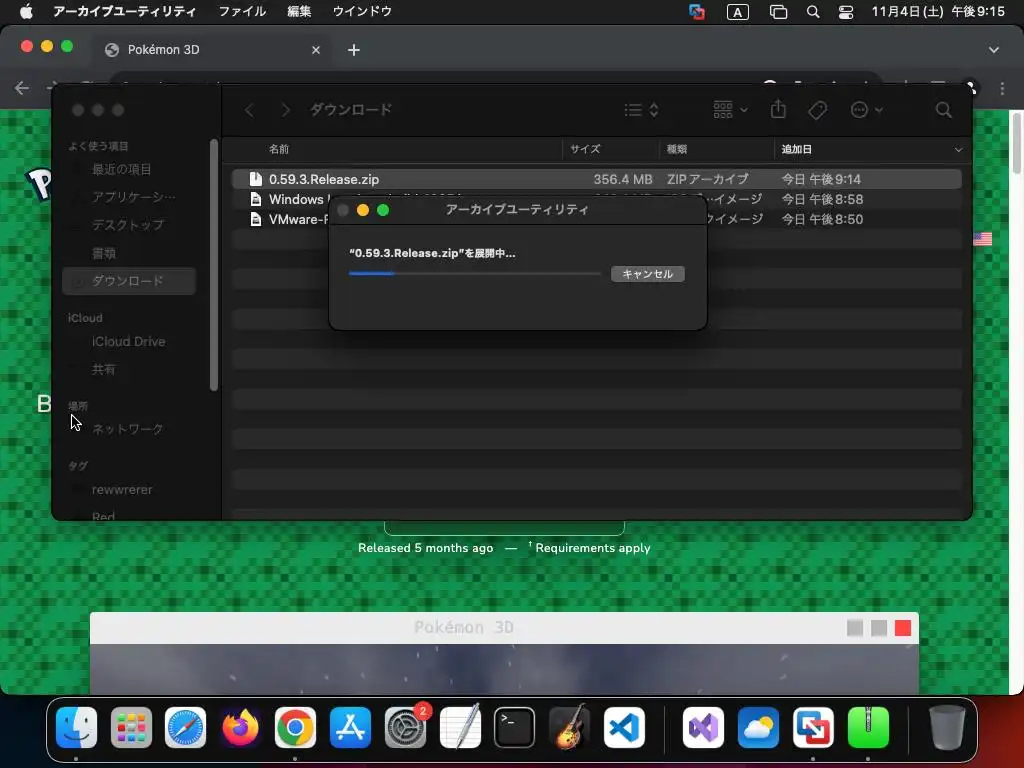Click the VMware Fusion menu bar icon
This screenshot has width=1024, height=768.
tap(697, 12)
